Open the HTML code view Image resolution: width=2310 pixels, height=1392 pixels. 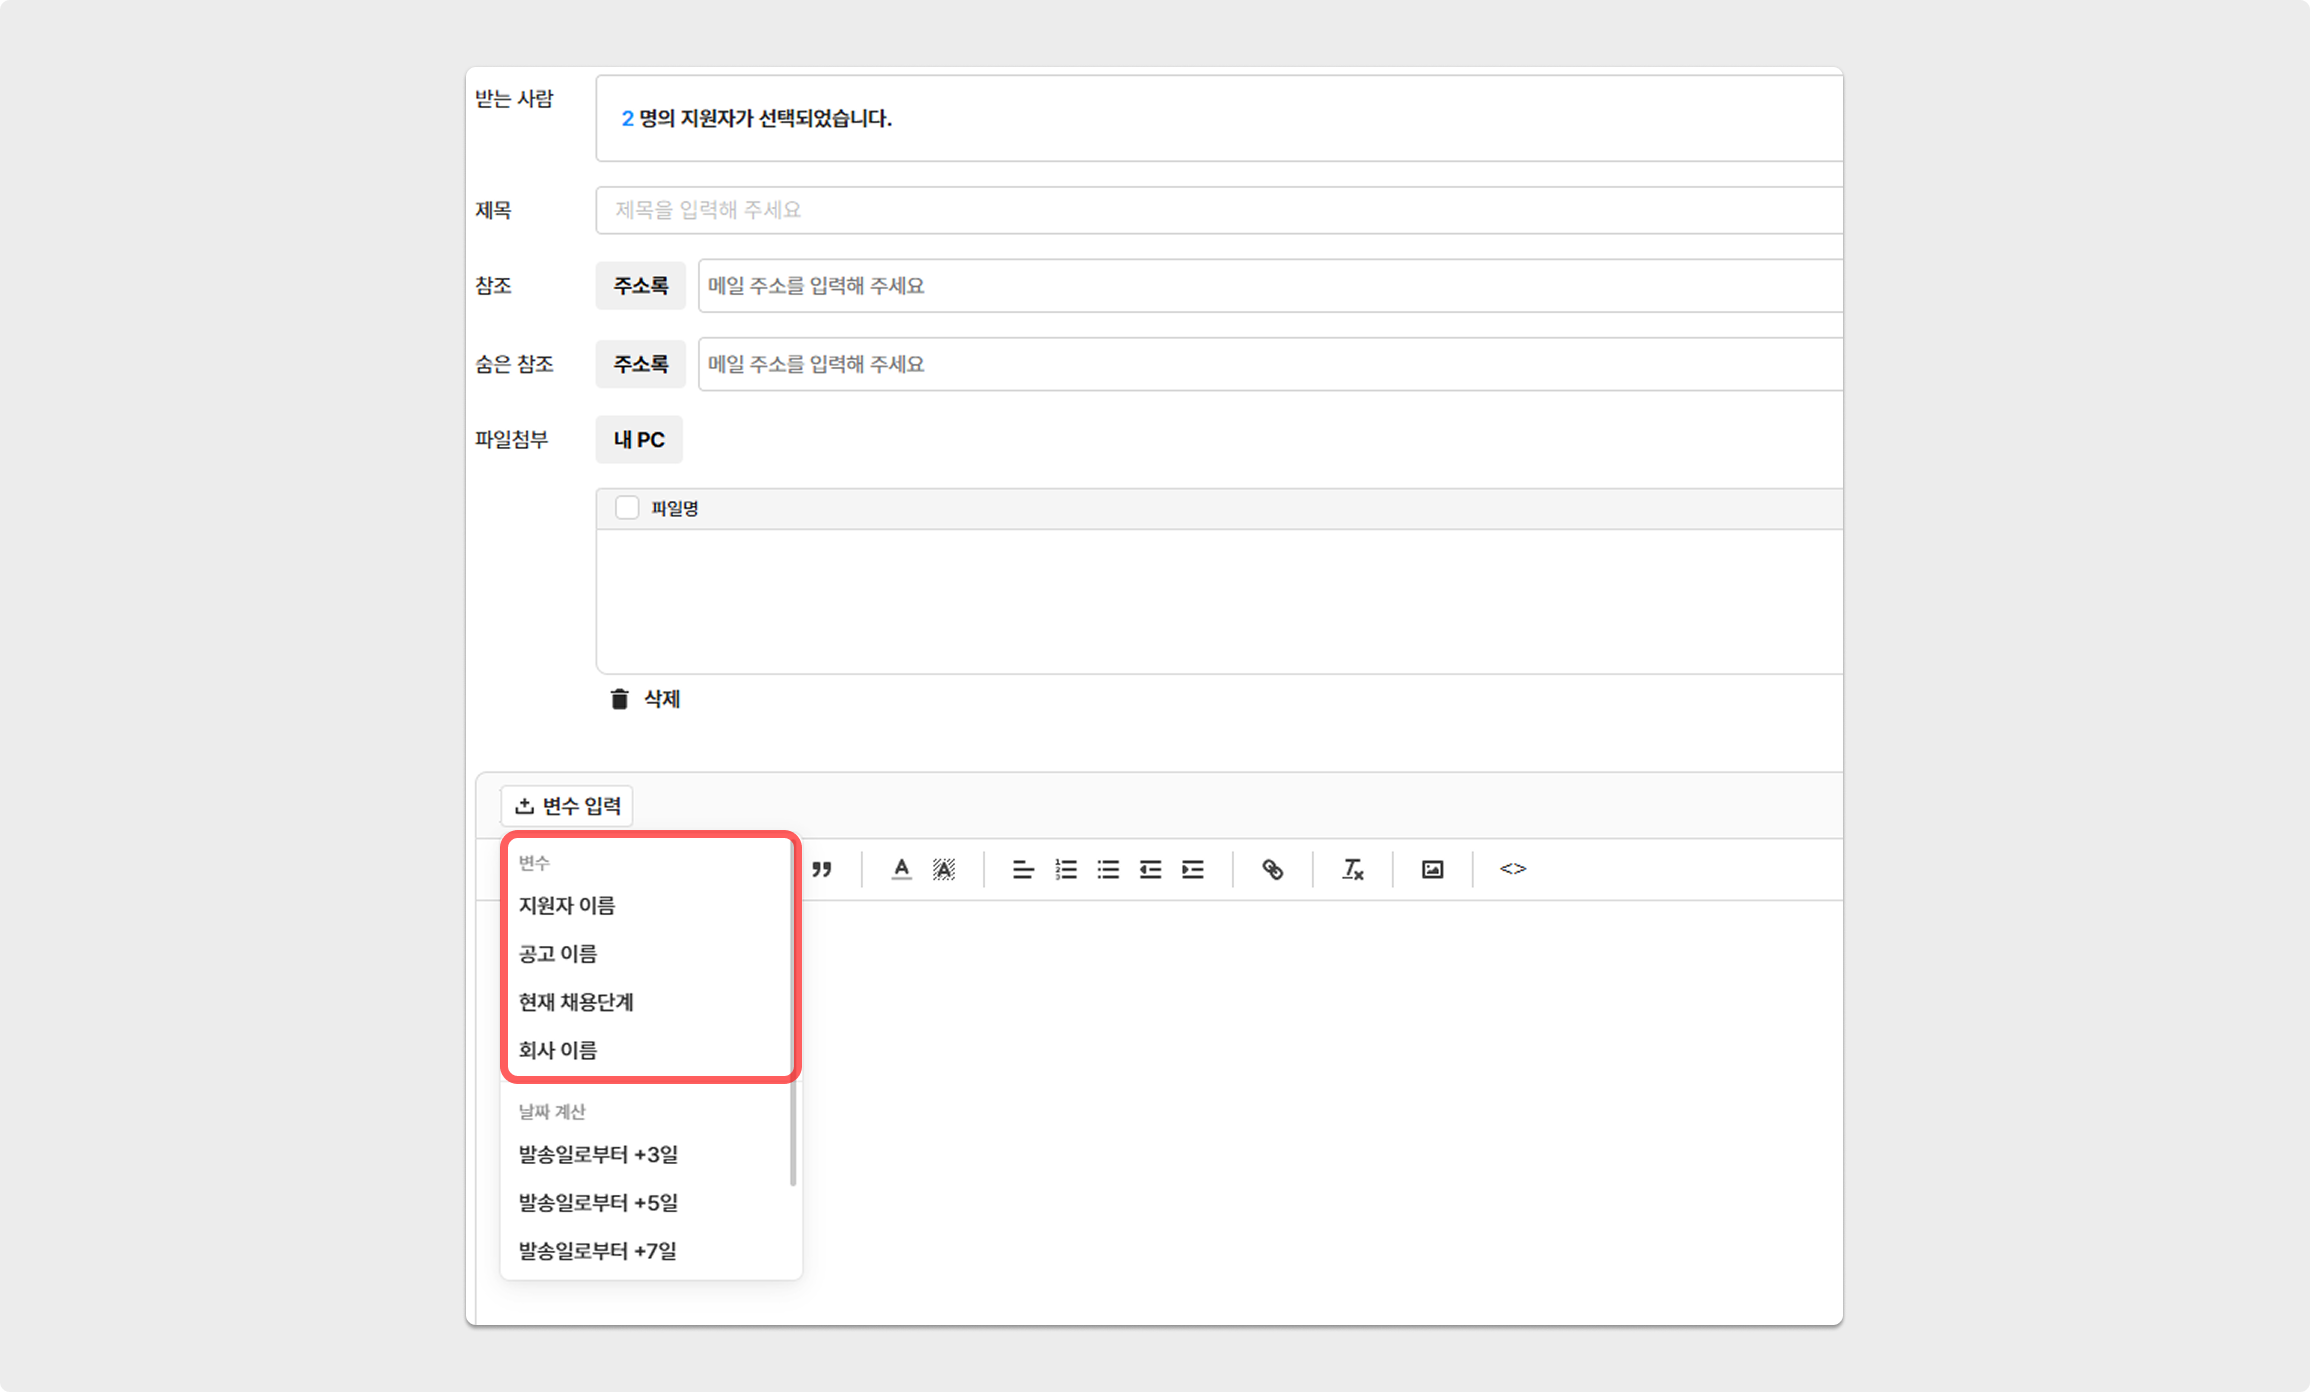(1512, 869)
